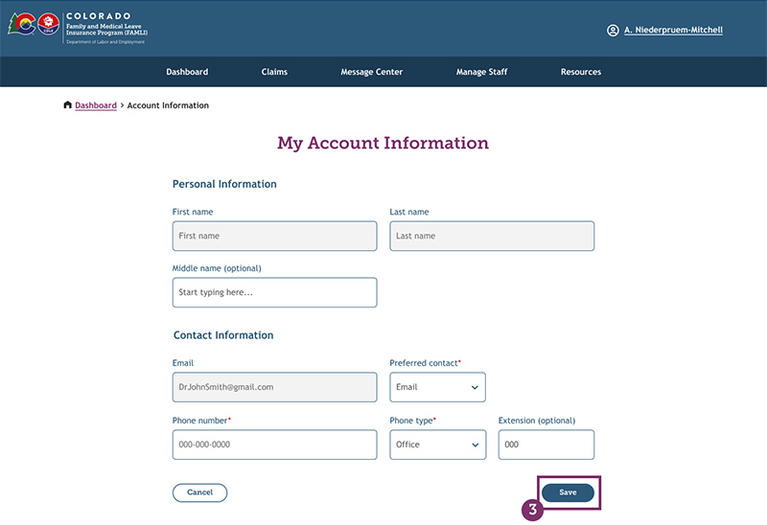Open the Message Center tab
This screenshot has width=767, height=525.
tap(371, 72)
